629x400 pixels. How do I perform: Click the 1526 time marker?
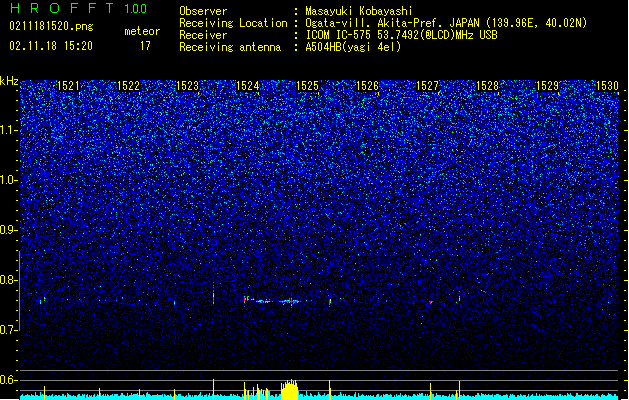coord(367,86)
